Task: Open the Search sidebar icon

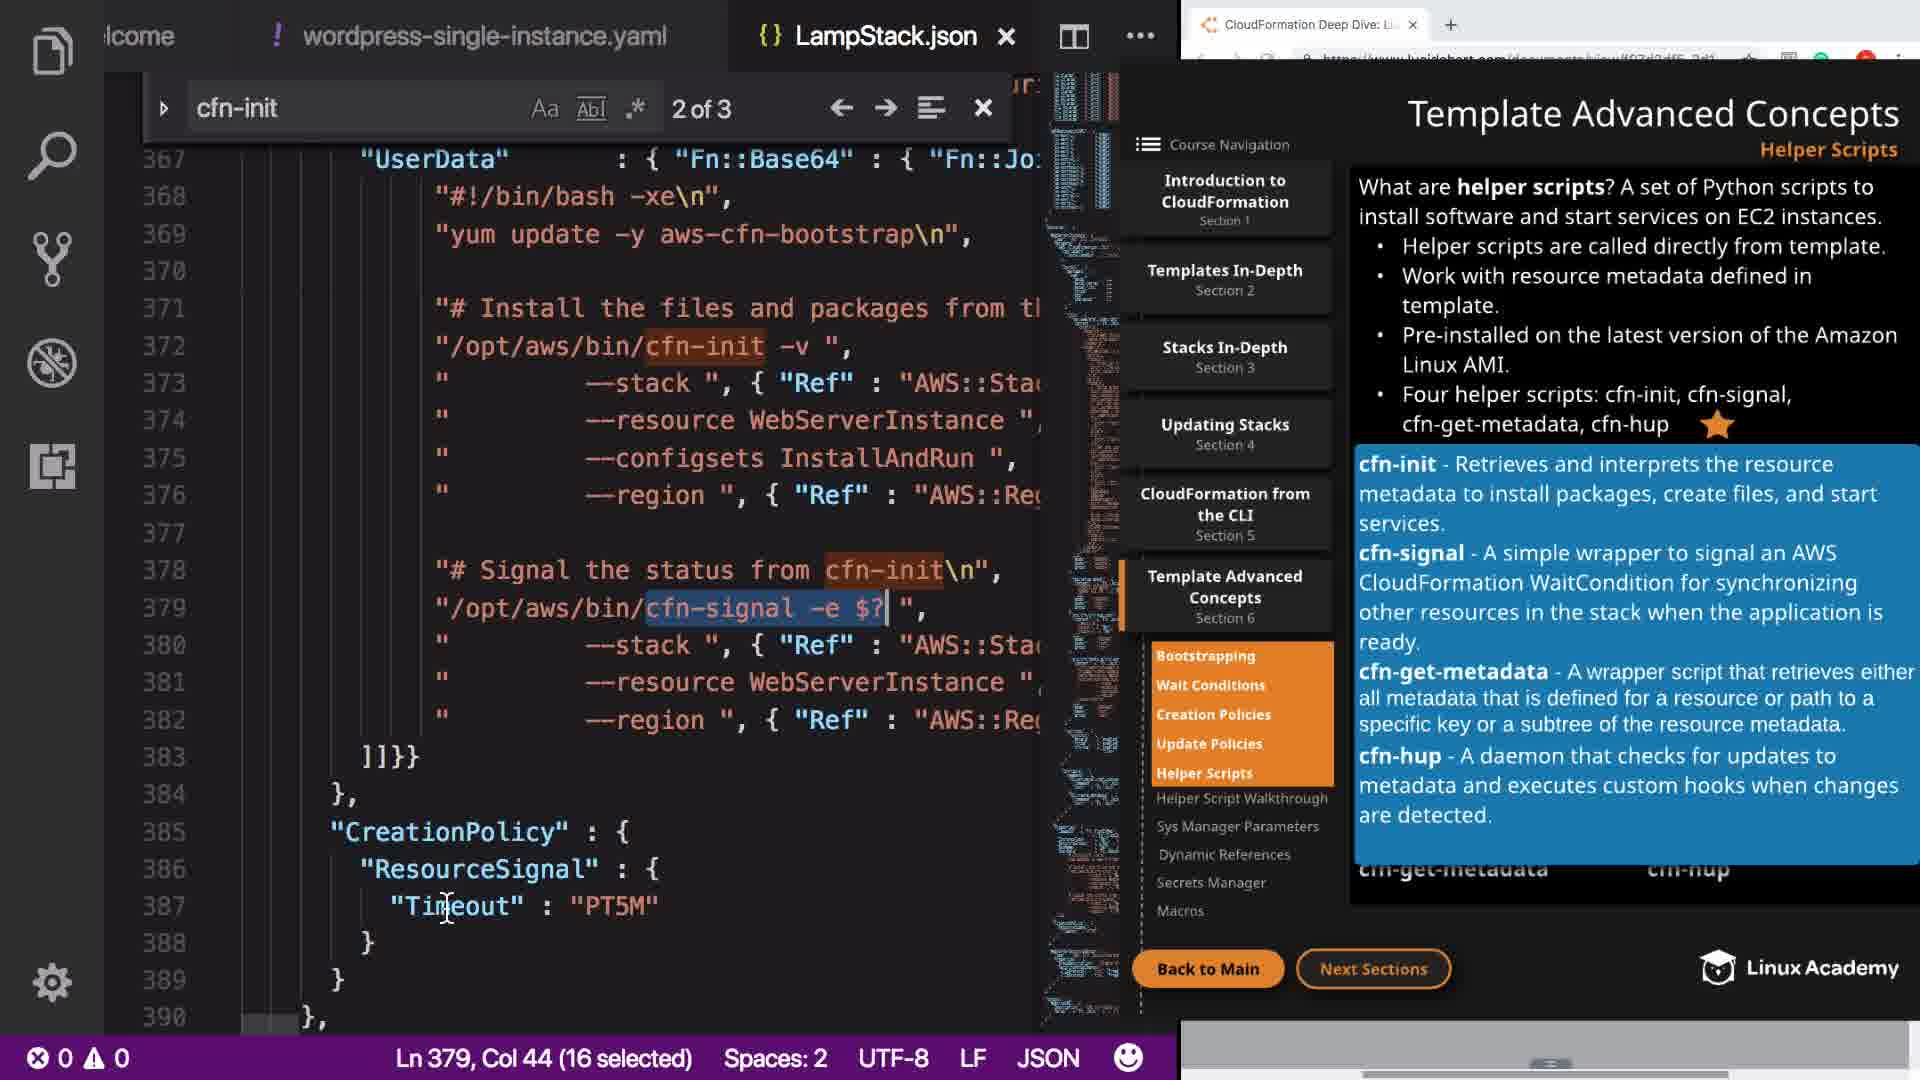Action: click(52, 155)
